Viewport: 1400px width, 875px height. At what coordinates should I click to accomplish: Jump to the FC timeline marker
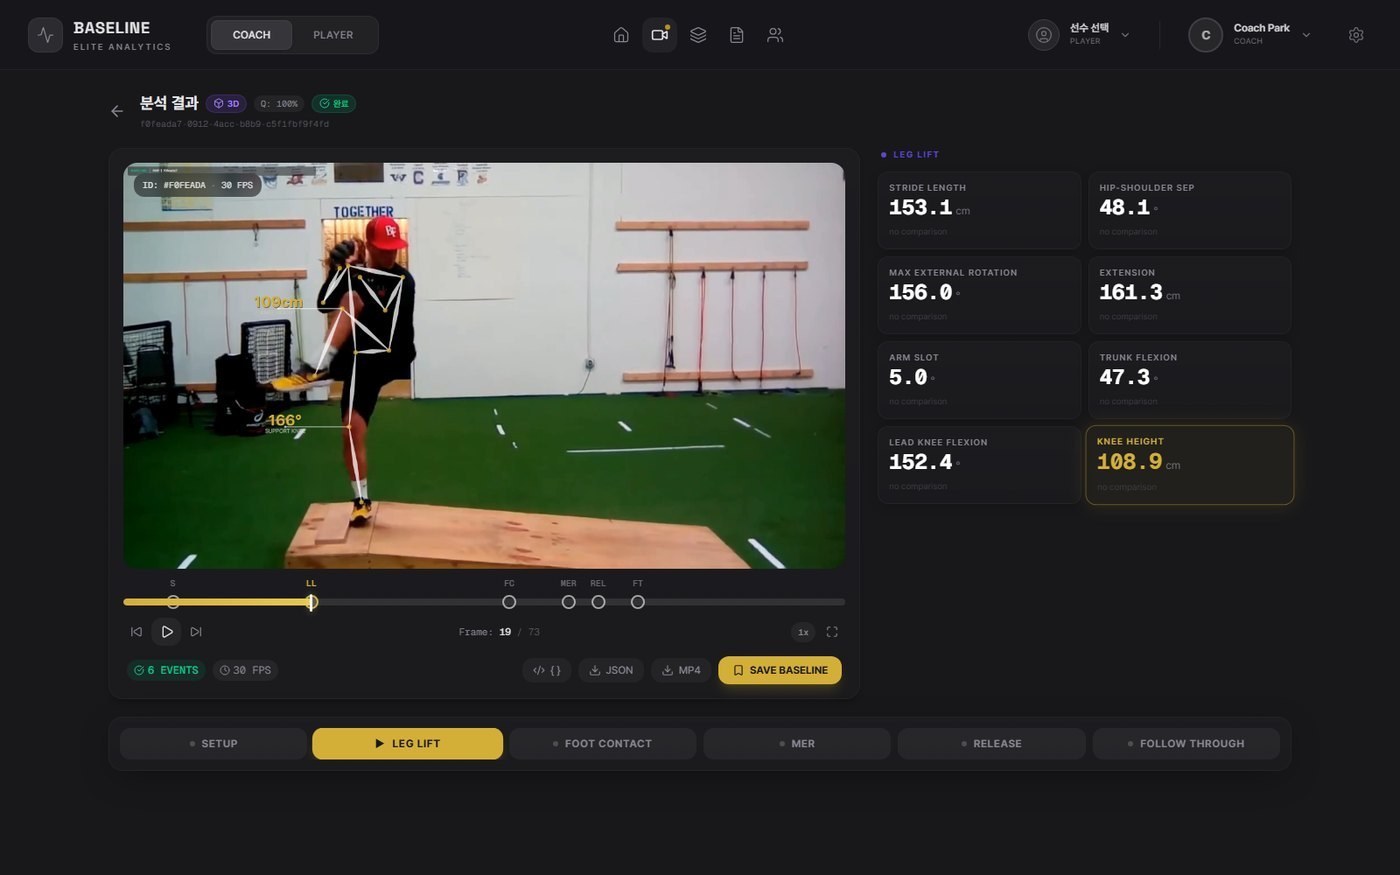pyautogui.click(x=509, y=602)
